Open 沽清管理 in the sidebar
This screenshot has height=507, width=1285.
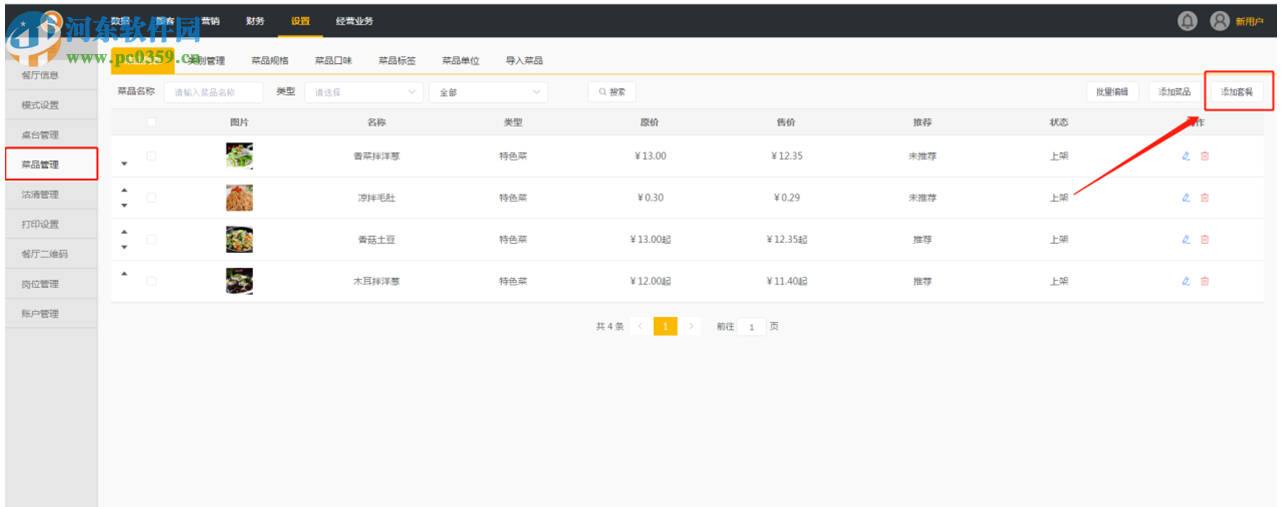tap(51, 195)
